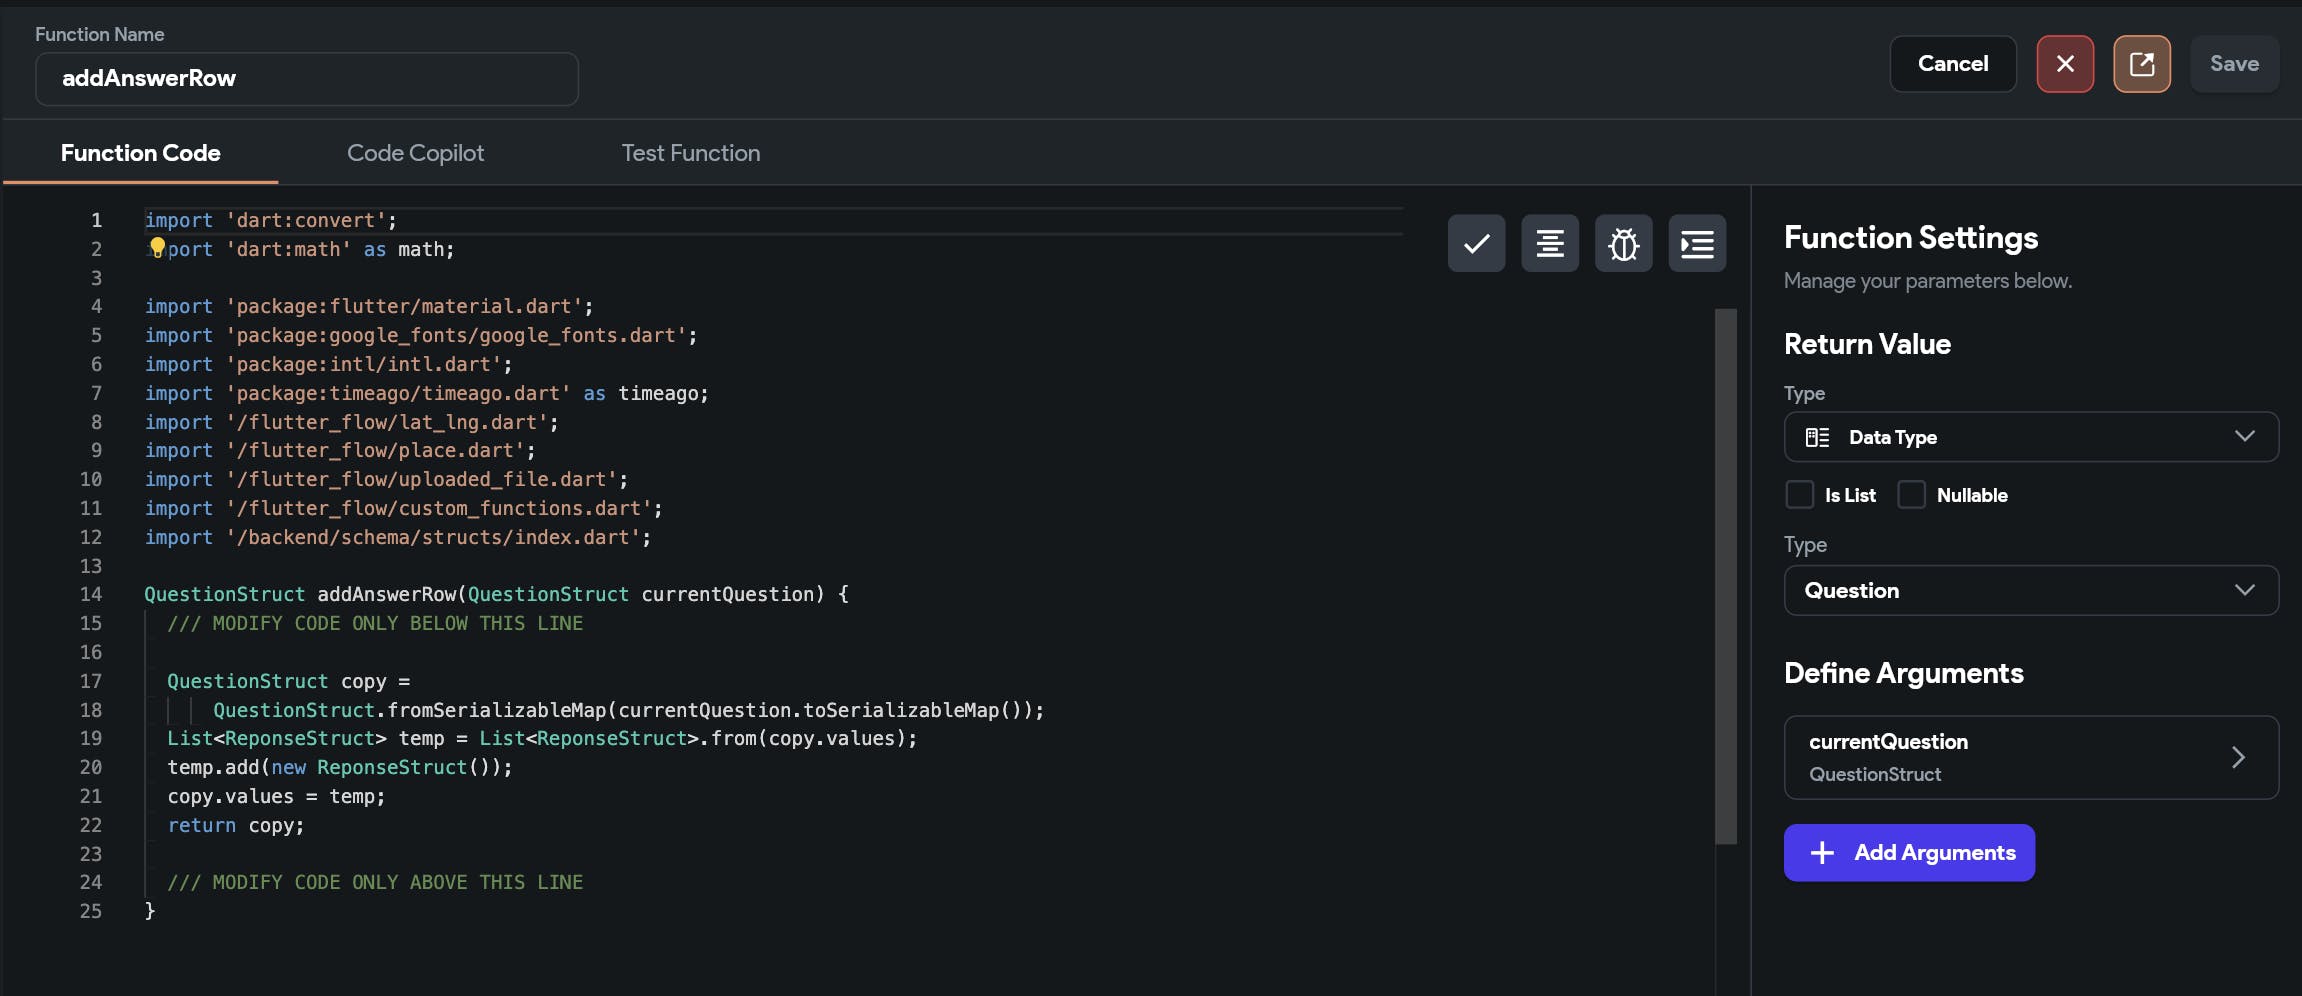Viewport: 2302px width, 996px height.
Task: Select the Function Code tab
Action: click(x=141, y=153)
